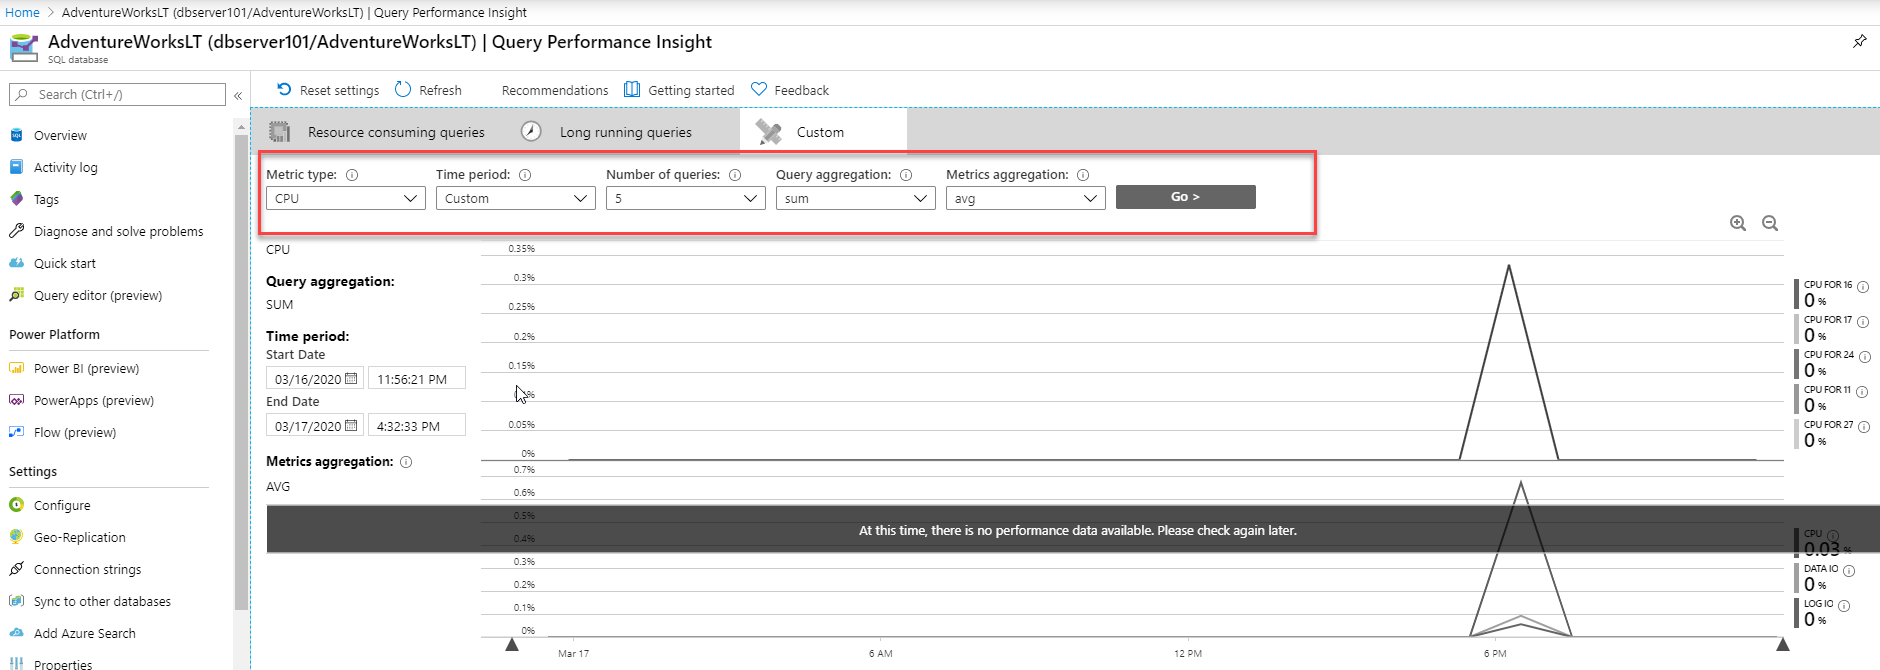Click info icon next to LOG IO
Viewport: 1880px width, 670px height.
click(x=1844, y=606)
